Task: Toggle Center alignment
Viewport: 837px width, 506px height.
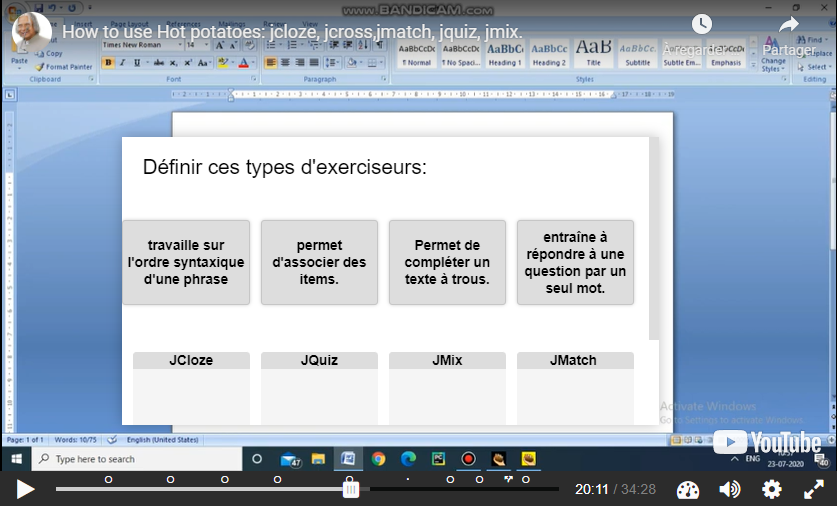Action: point(285,63)
